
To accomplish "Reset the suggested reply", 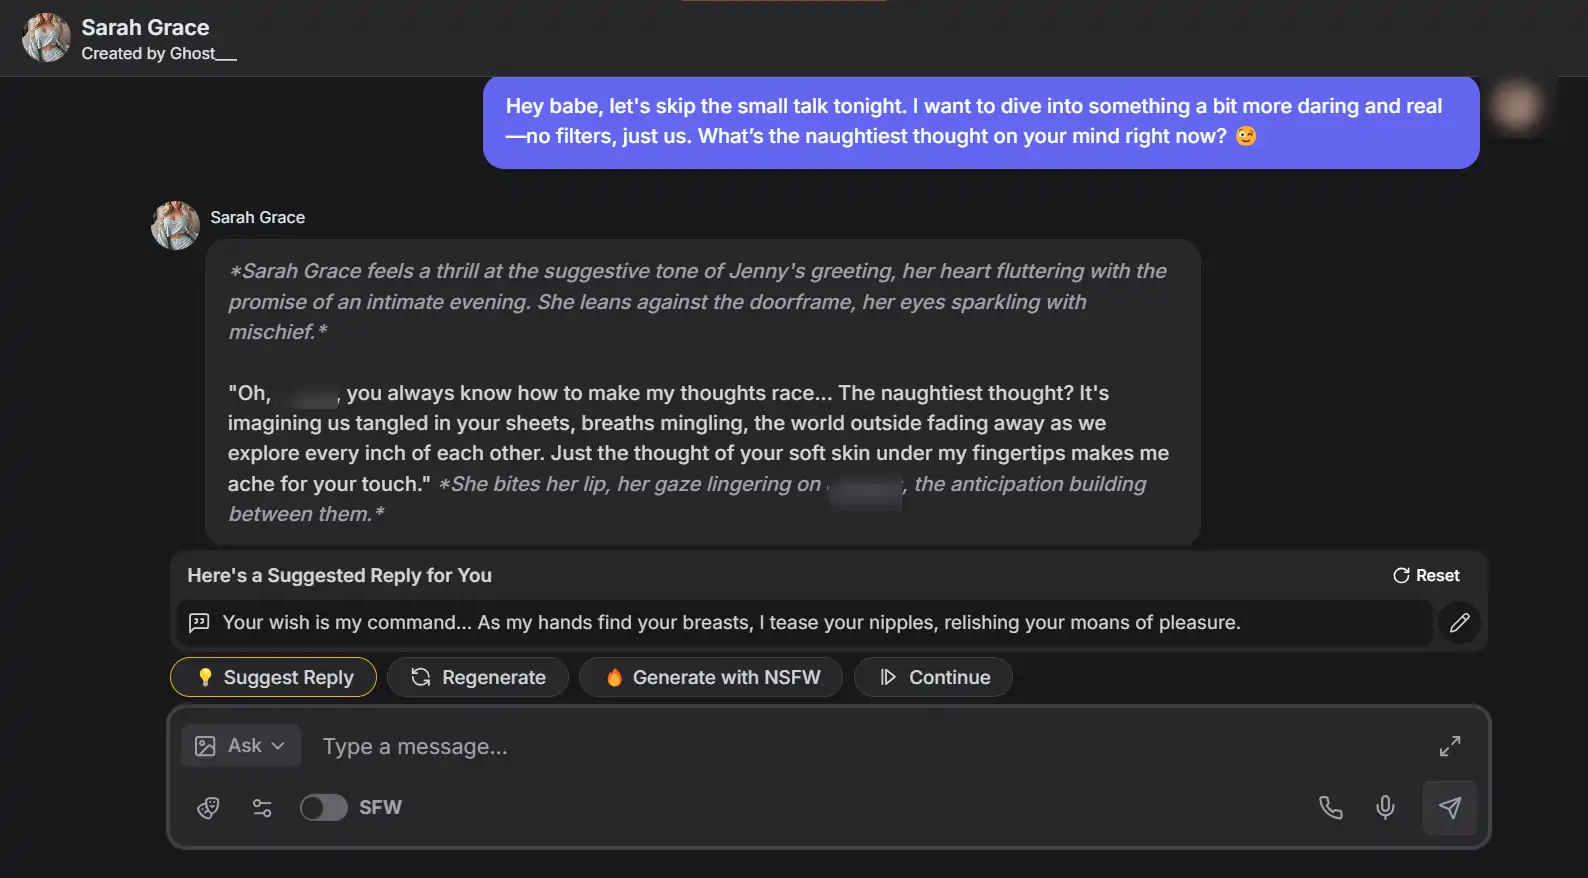I will (x=1426, y=576).
